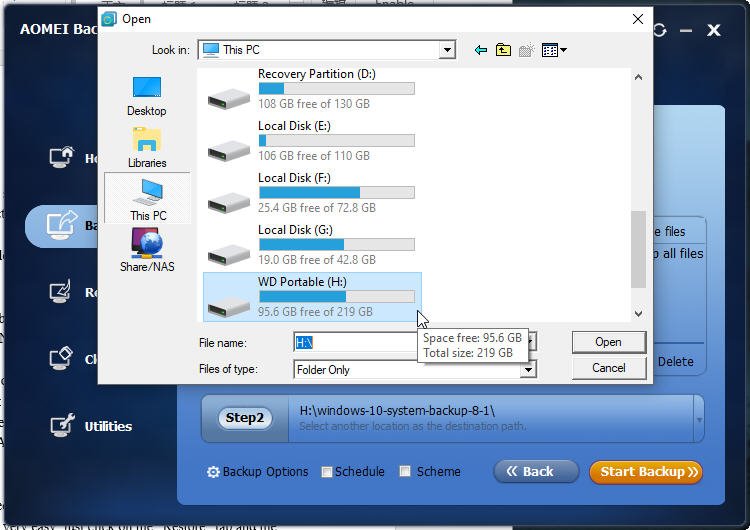Image resolution: width=750 pixels, height=530 pixels.
Task: Expand the Look in dropdown
Action: [x=447, y=50]
